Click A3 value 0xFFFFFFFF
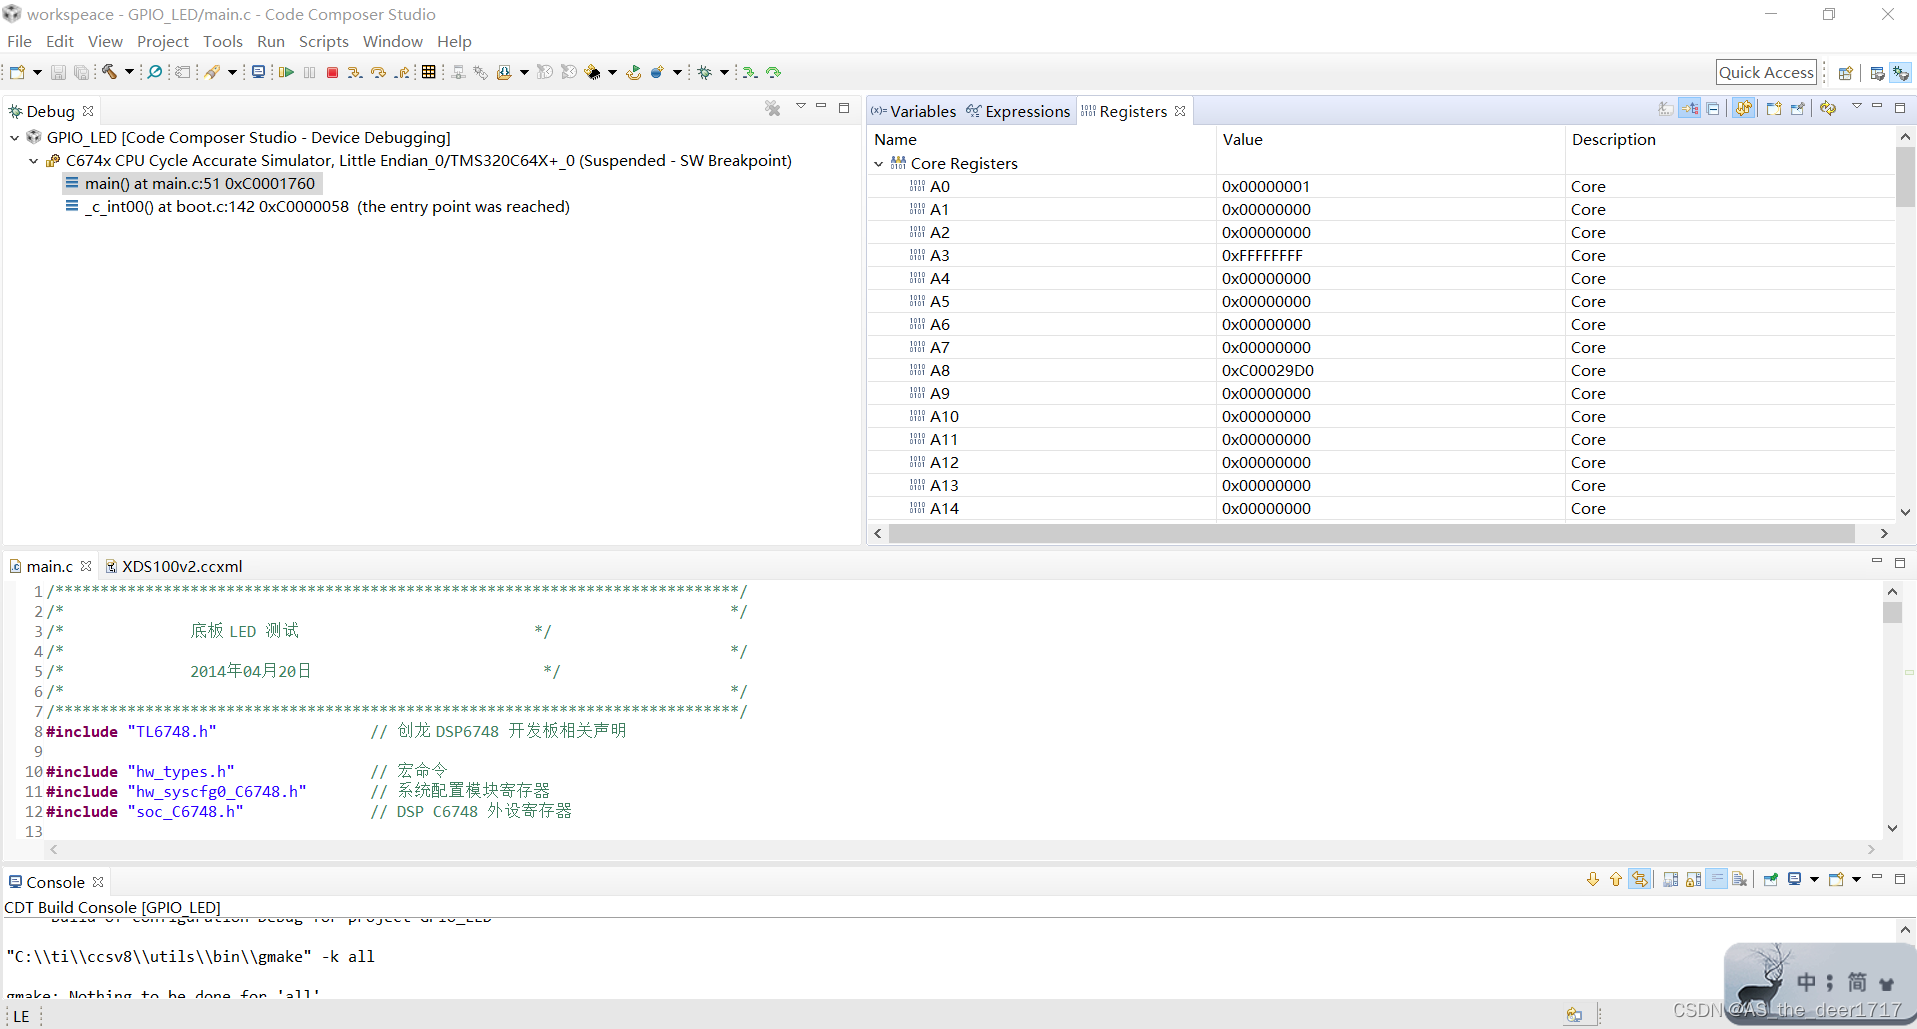The height and width of the screenshot is (1029, 1917). pyautogui.click(x=1262, y=256)
